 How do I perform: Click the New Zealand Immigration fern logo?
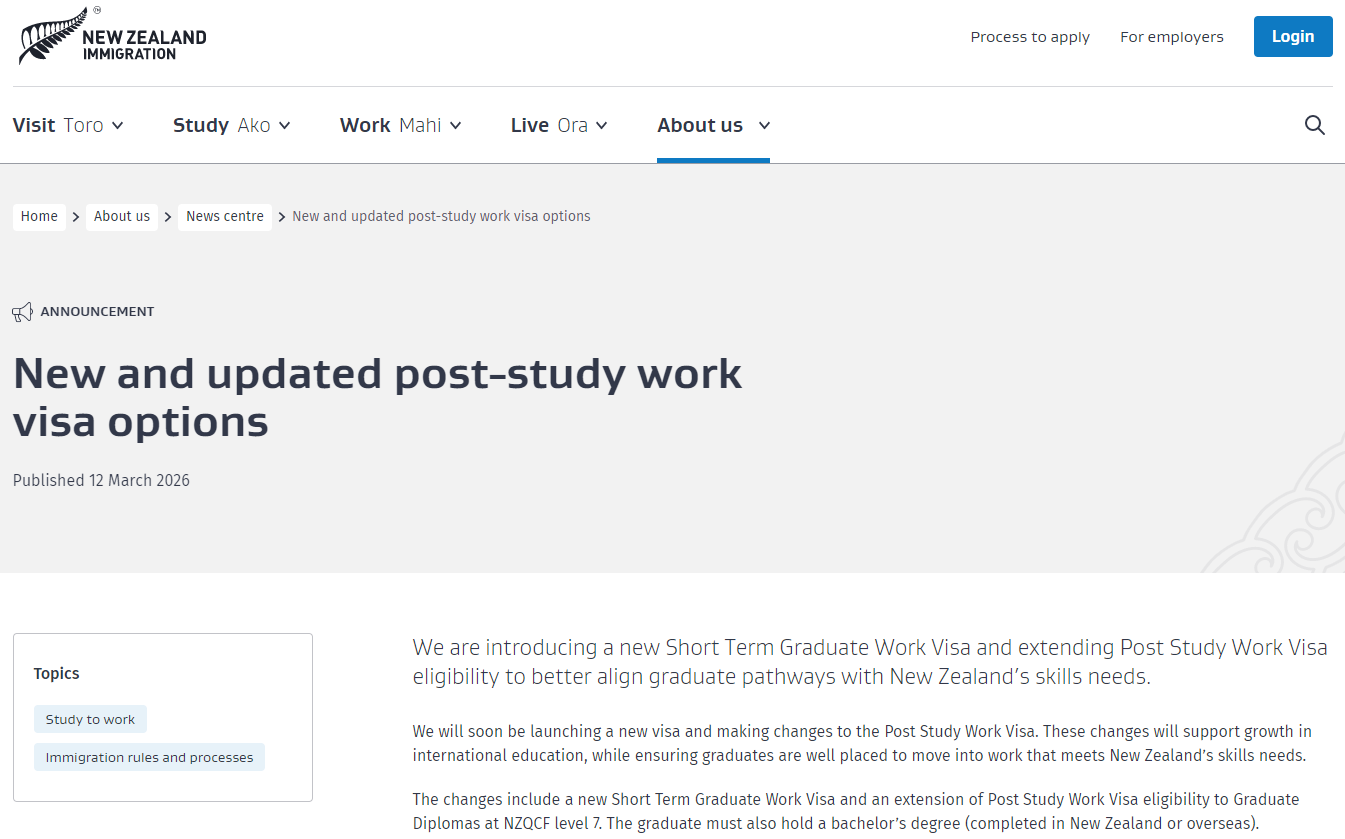point(112,38)
